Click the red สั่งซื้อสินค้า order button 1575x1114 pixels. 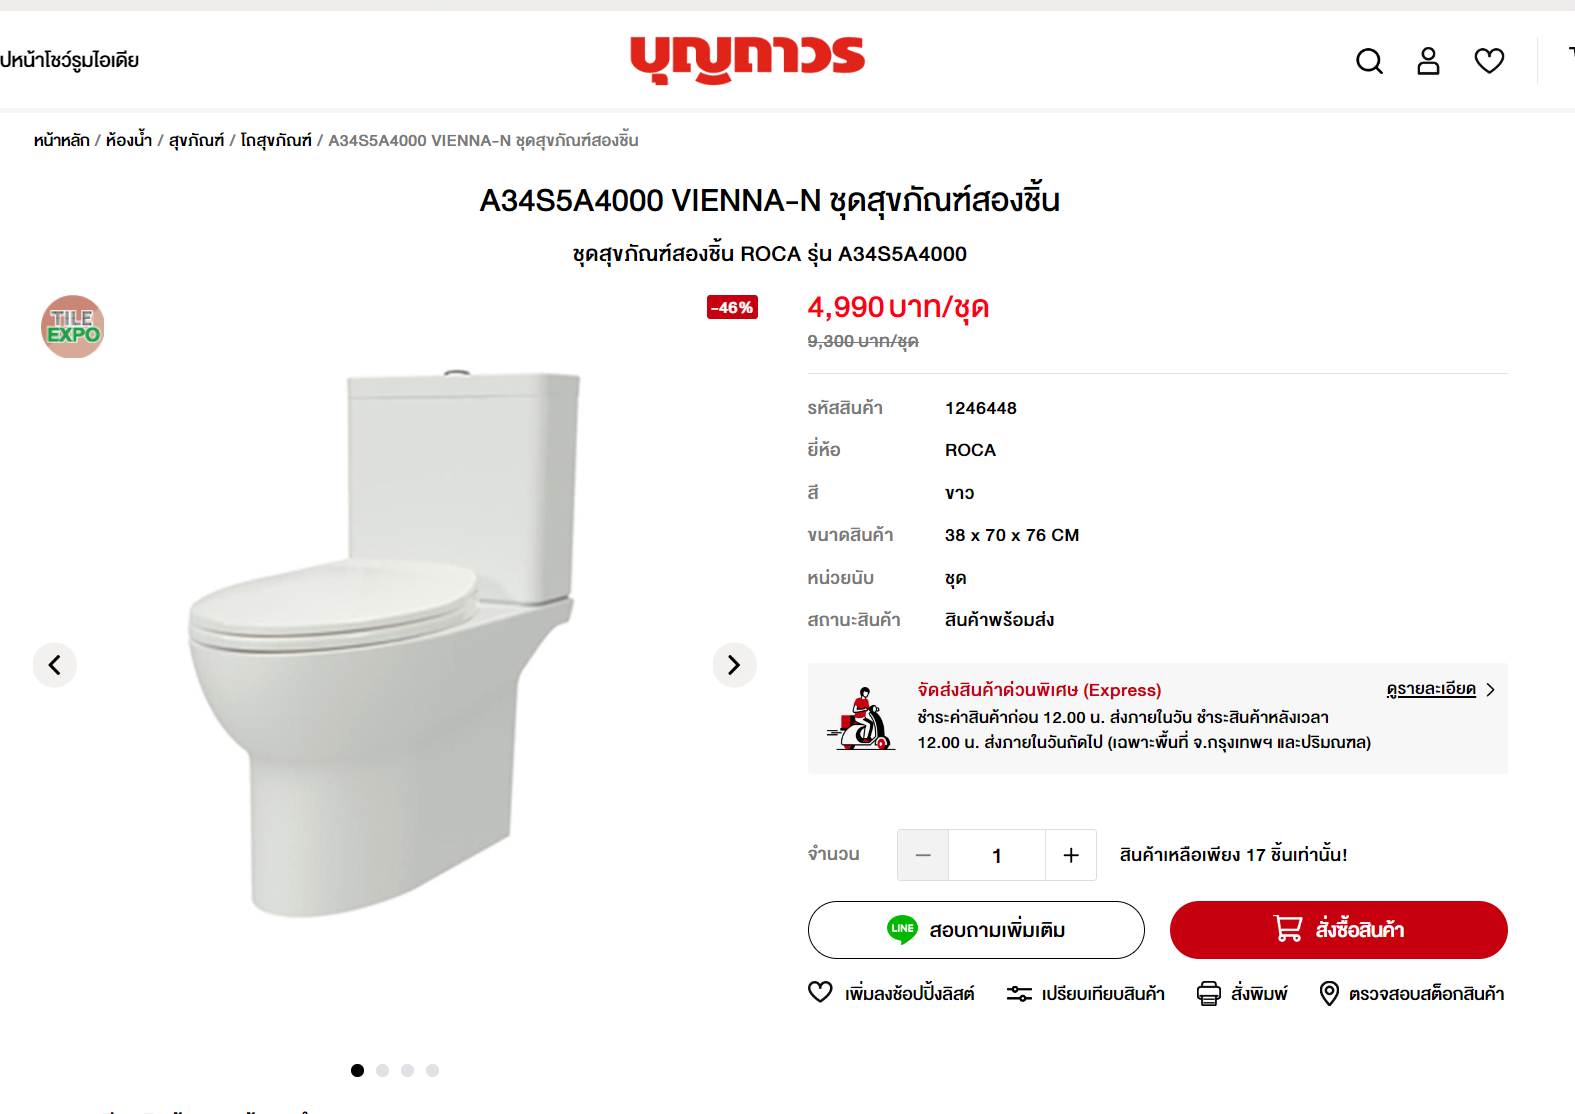1339,930
